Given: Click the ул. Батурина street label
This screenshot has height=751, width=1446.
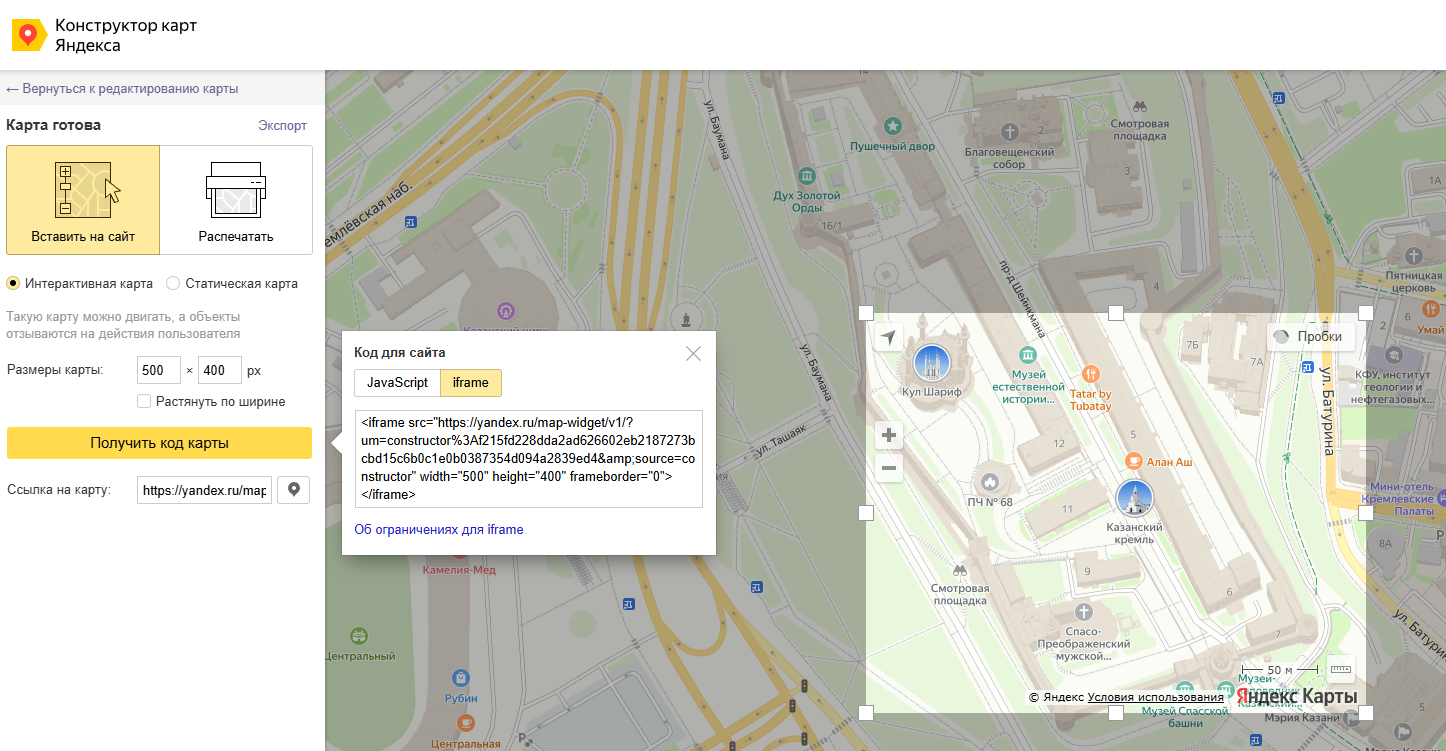Looking at the screenshot, I should (1328, 411).
